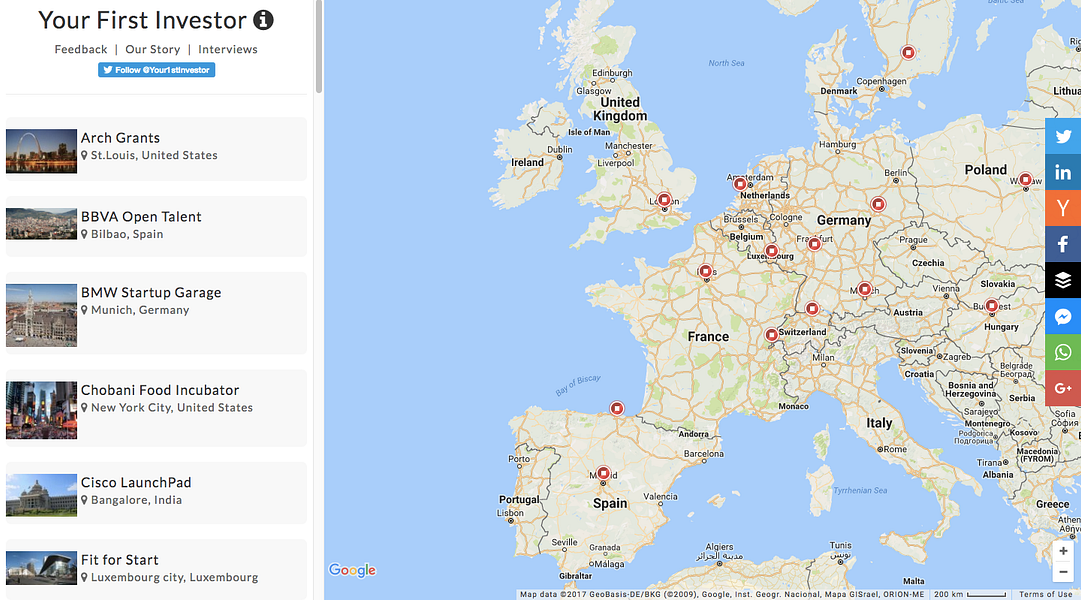Click the St.Louis, United States location text

point(154,155)
